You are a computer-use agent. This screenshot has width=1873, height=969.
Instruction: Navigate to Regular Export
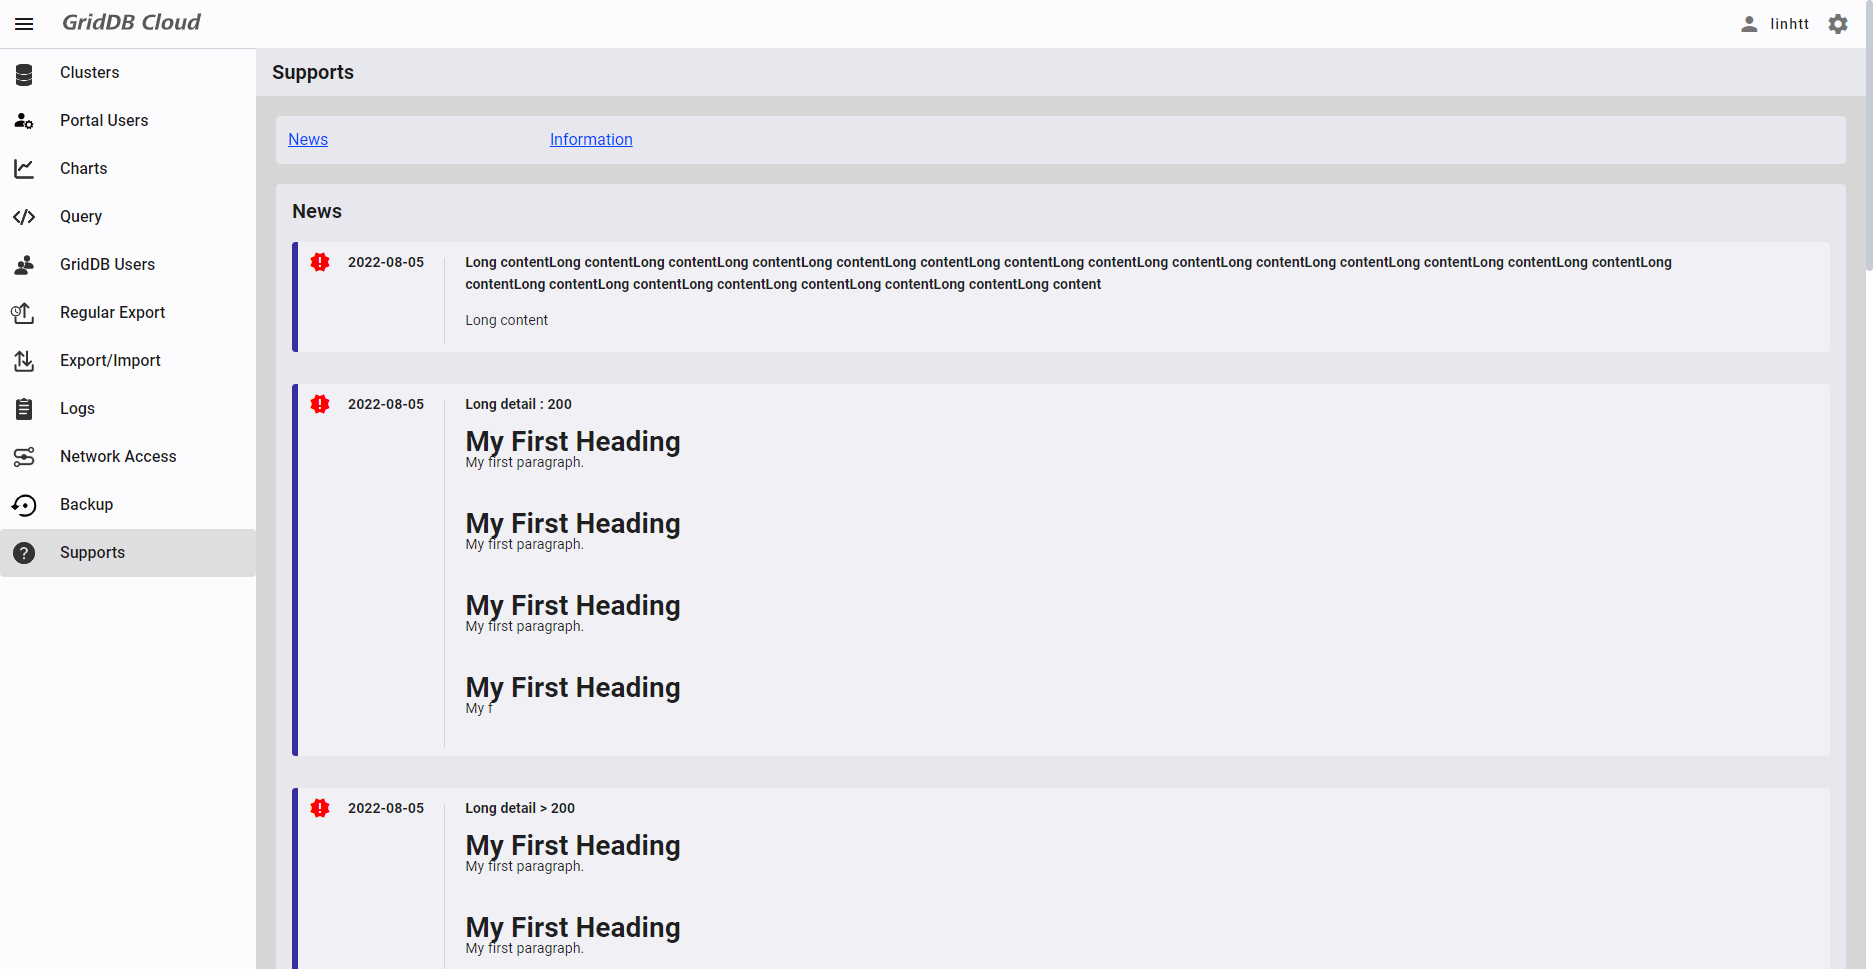[x=128, y=313]
